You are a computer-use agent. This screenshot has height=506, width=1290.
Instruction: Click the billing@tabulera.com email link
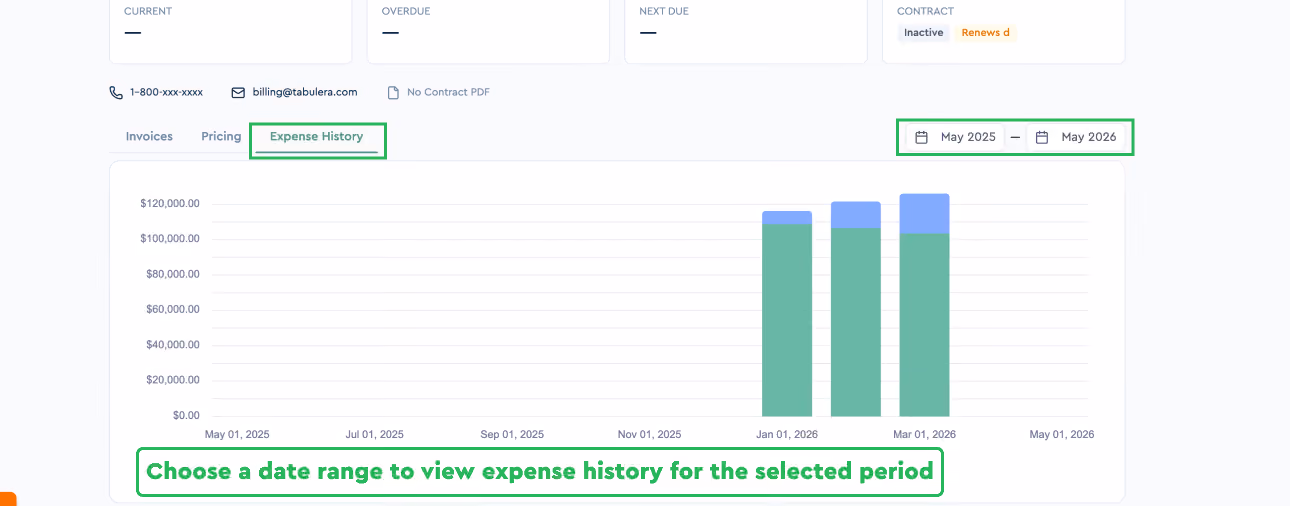[305, 92]
